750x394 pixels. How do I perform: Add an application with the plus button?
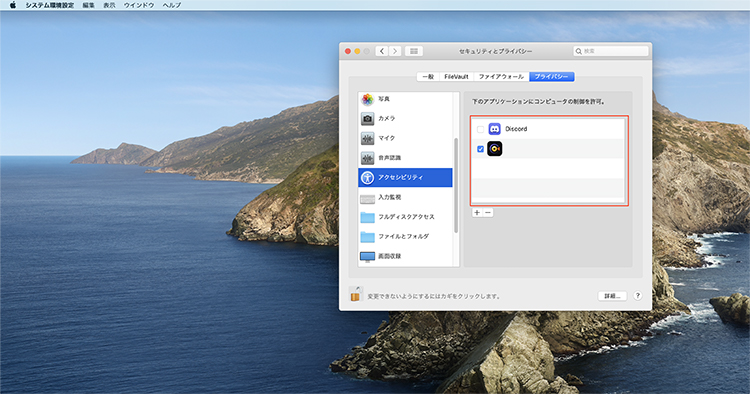click(477, 213)
